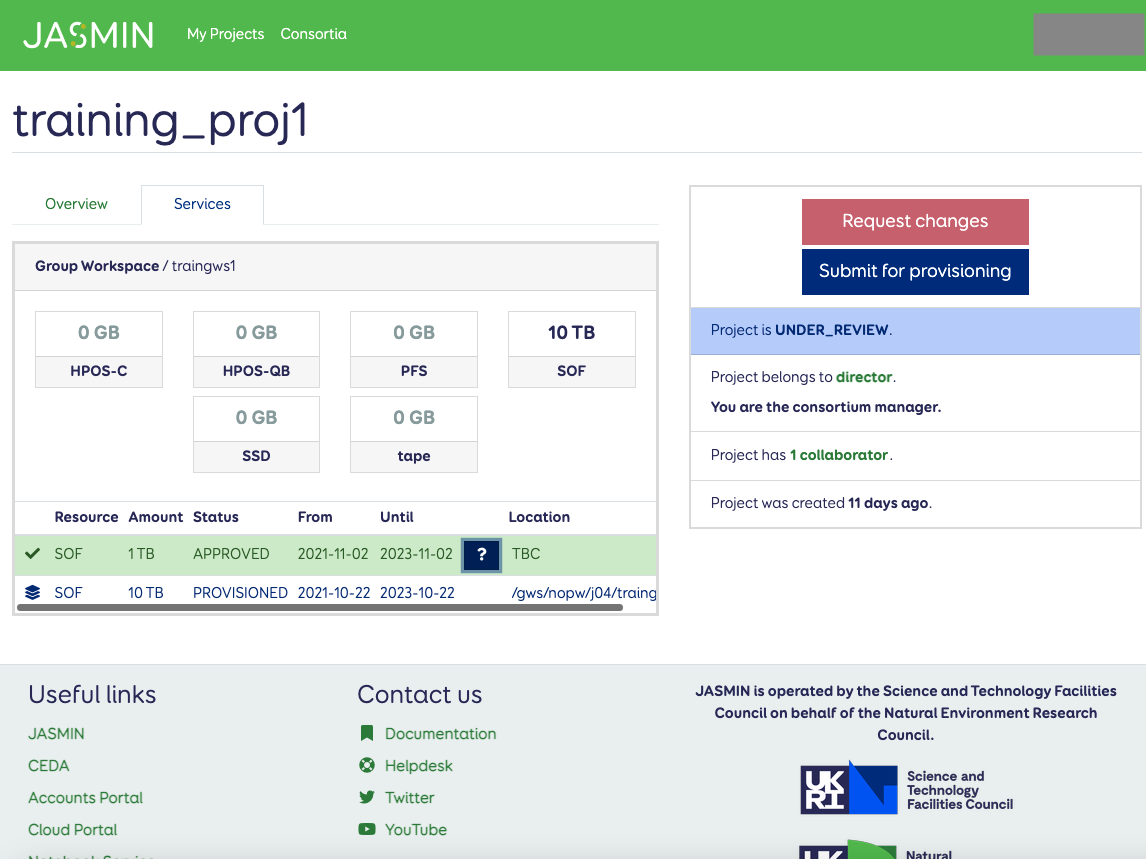1146x859 pixels.
Task: Select the Services tab
Action: (202, 204)
